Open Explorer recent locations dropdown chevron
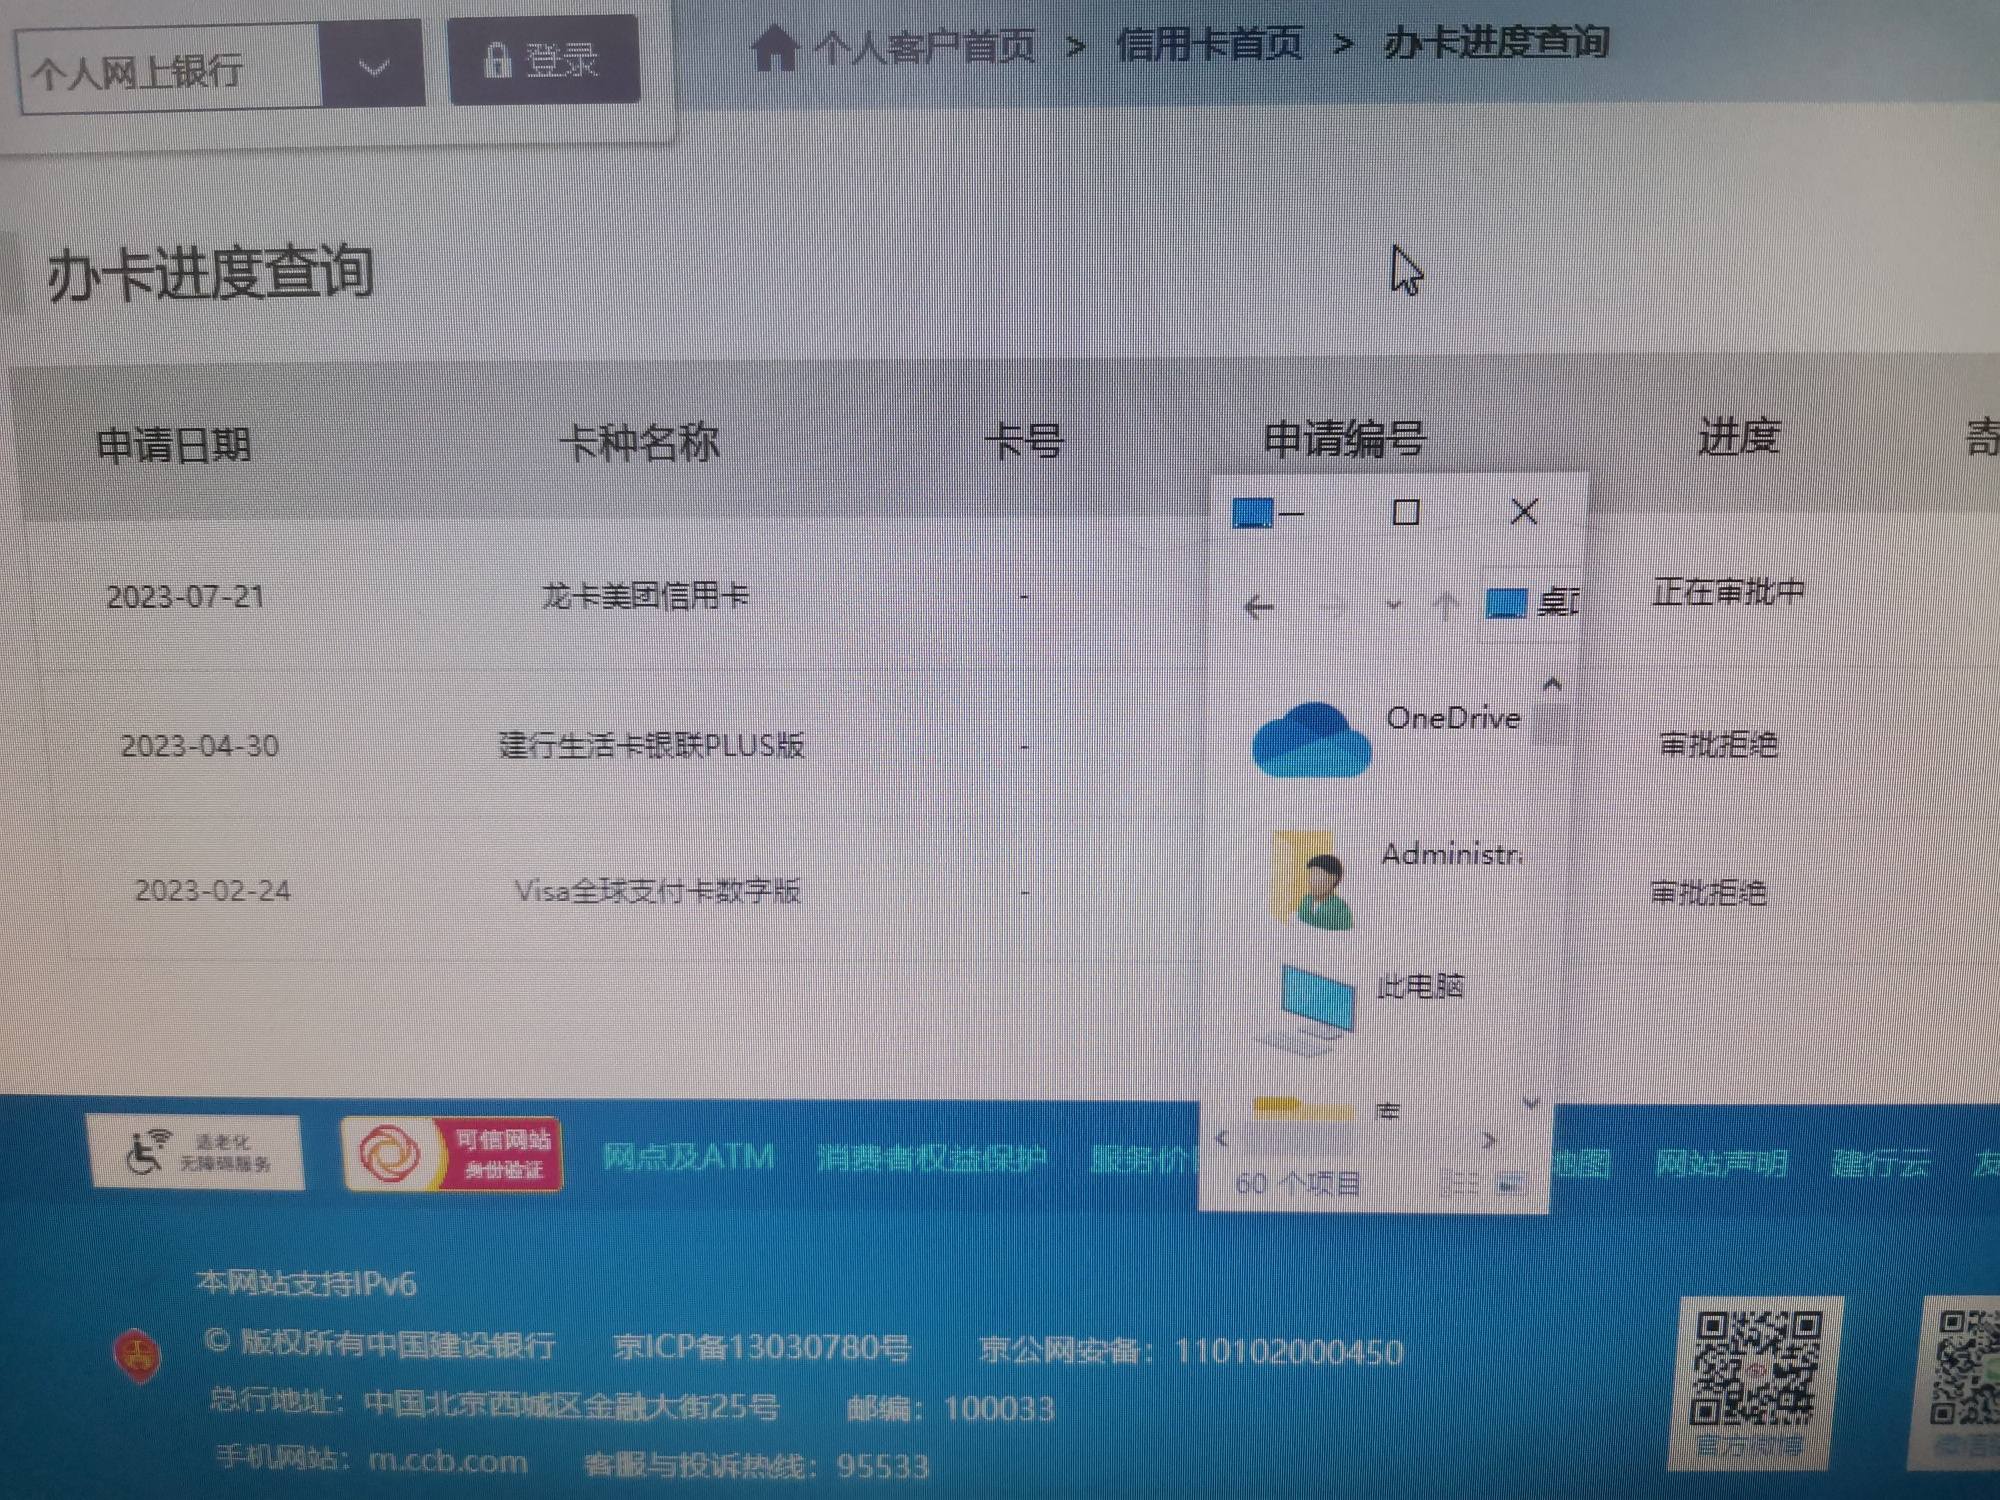The width and height of the screenshot is (2000, 1500). tap(1394, 605)
